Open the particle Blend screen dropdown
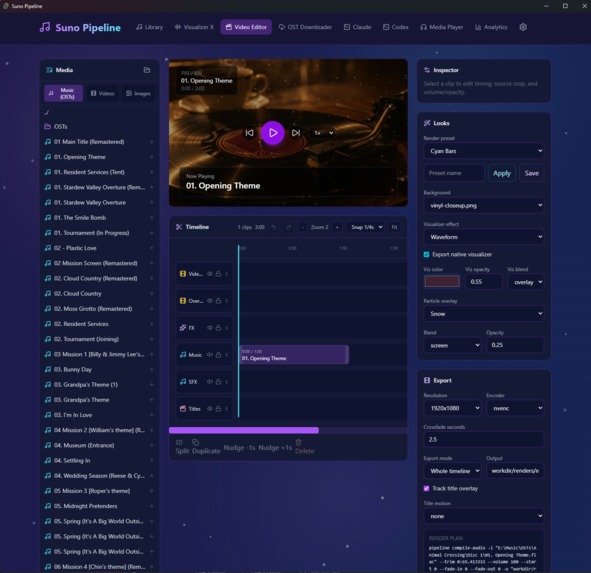 (452, 345)
